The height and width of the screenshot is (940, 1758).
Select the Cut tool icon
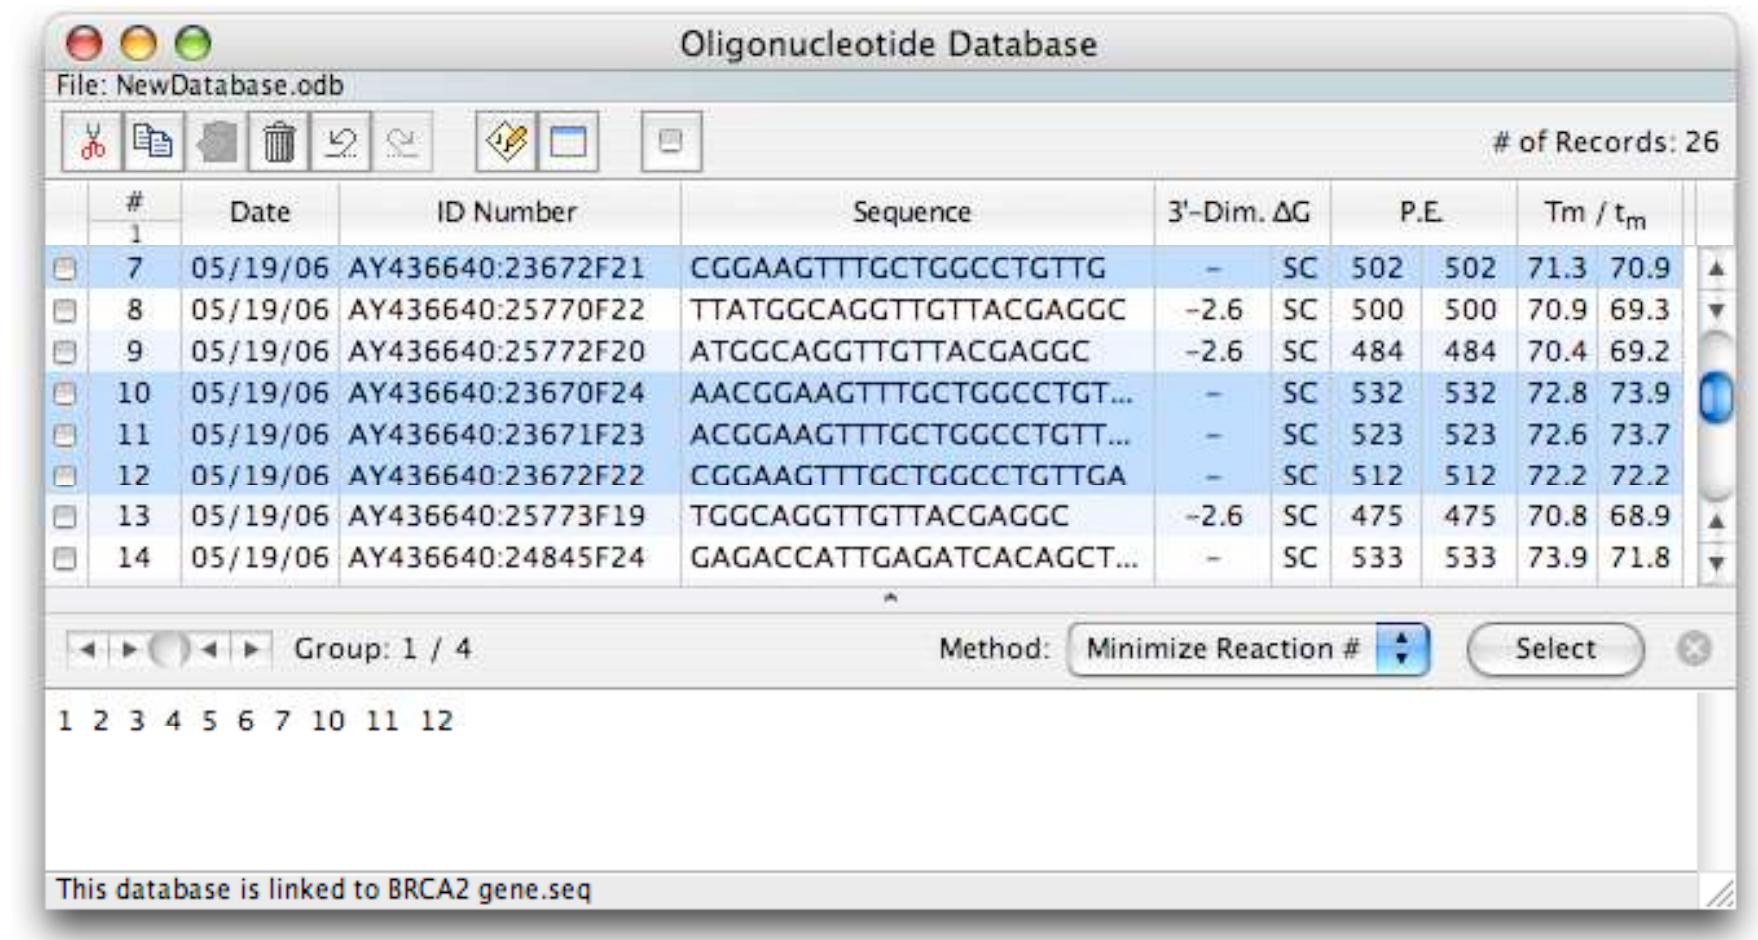90,143
